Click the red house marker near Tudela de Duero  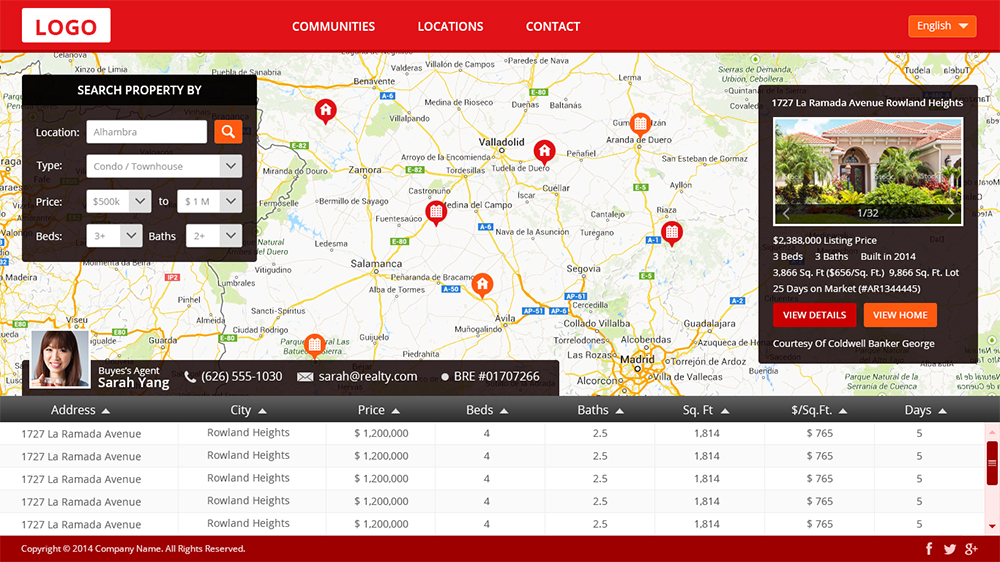544,151
